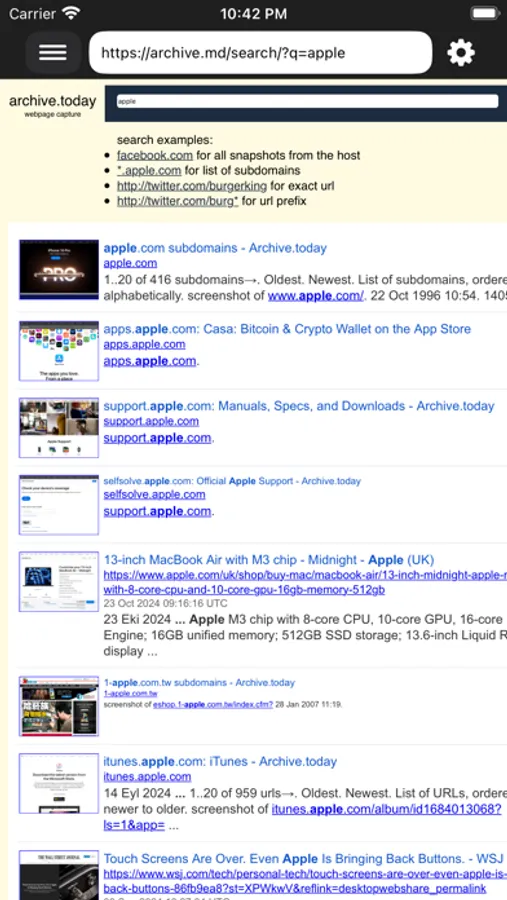Open iPhone Pro thumbnail for apple.com

[59, 270]
